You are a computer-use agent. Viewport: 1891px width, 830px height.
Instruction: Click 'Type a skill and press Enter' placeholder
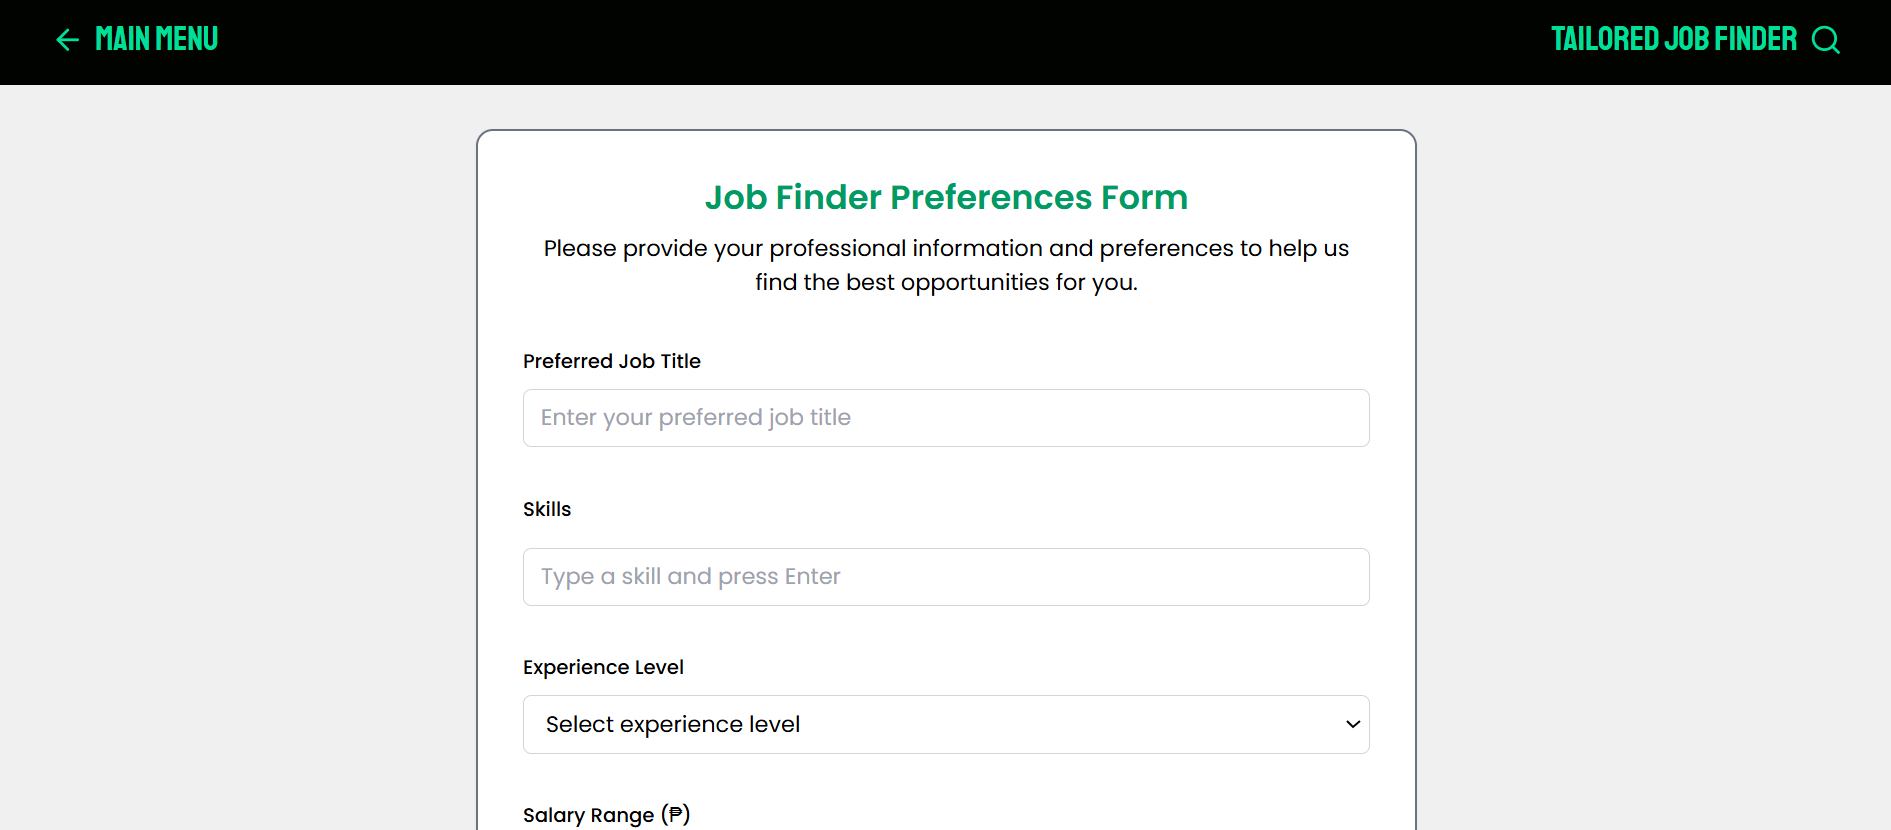pyautogui.click(x=690, y=577)
